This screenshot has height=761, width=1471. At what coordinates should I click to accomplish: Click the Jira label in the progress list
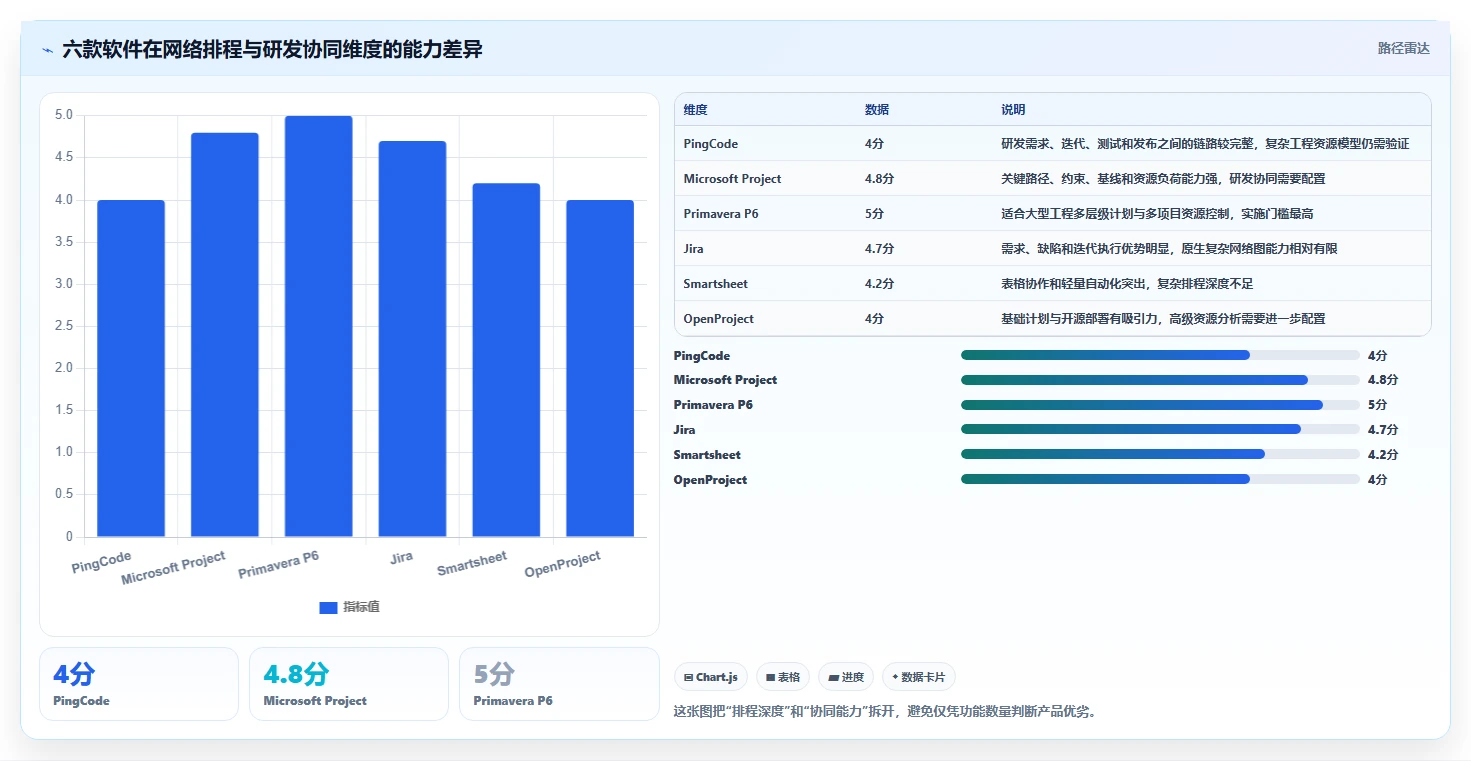pos(685,430)
